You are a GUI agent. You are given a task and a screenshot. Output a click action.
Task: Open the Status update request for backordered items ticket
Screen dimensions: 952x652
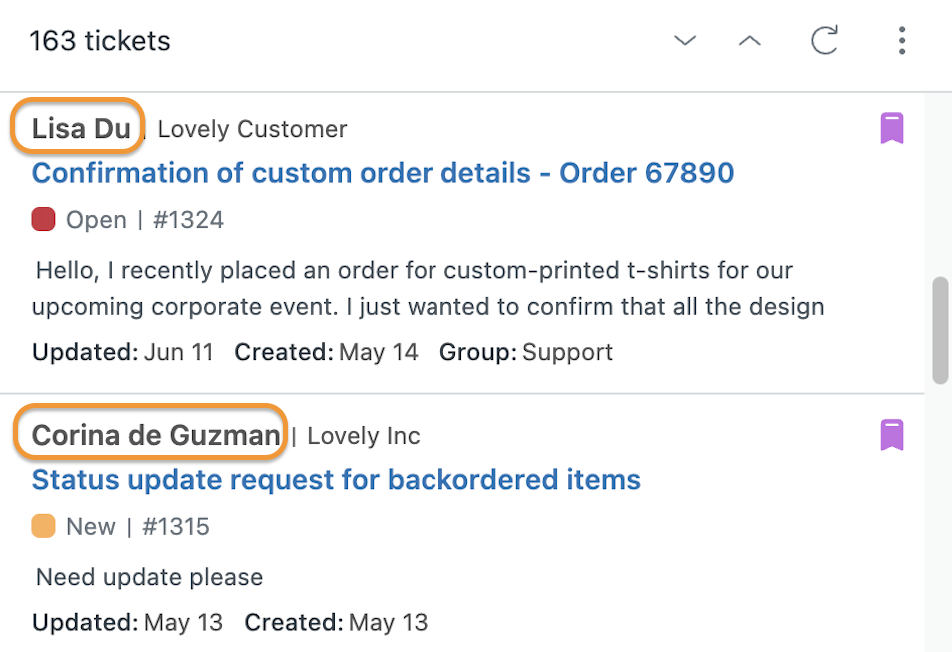[336, 480]
